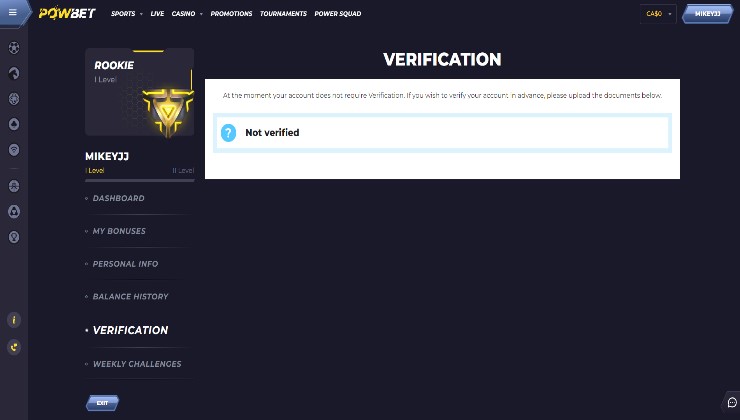
Task: Open the spade casino icon in sidebar
Action: [14, 124]
